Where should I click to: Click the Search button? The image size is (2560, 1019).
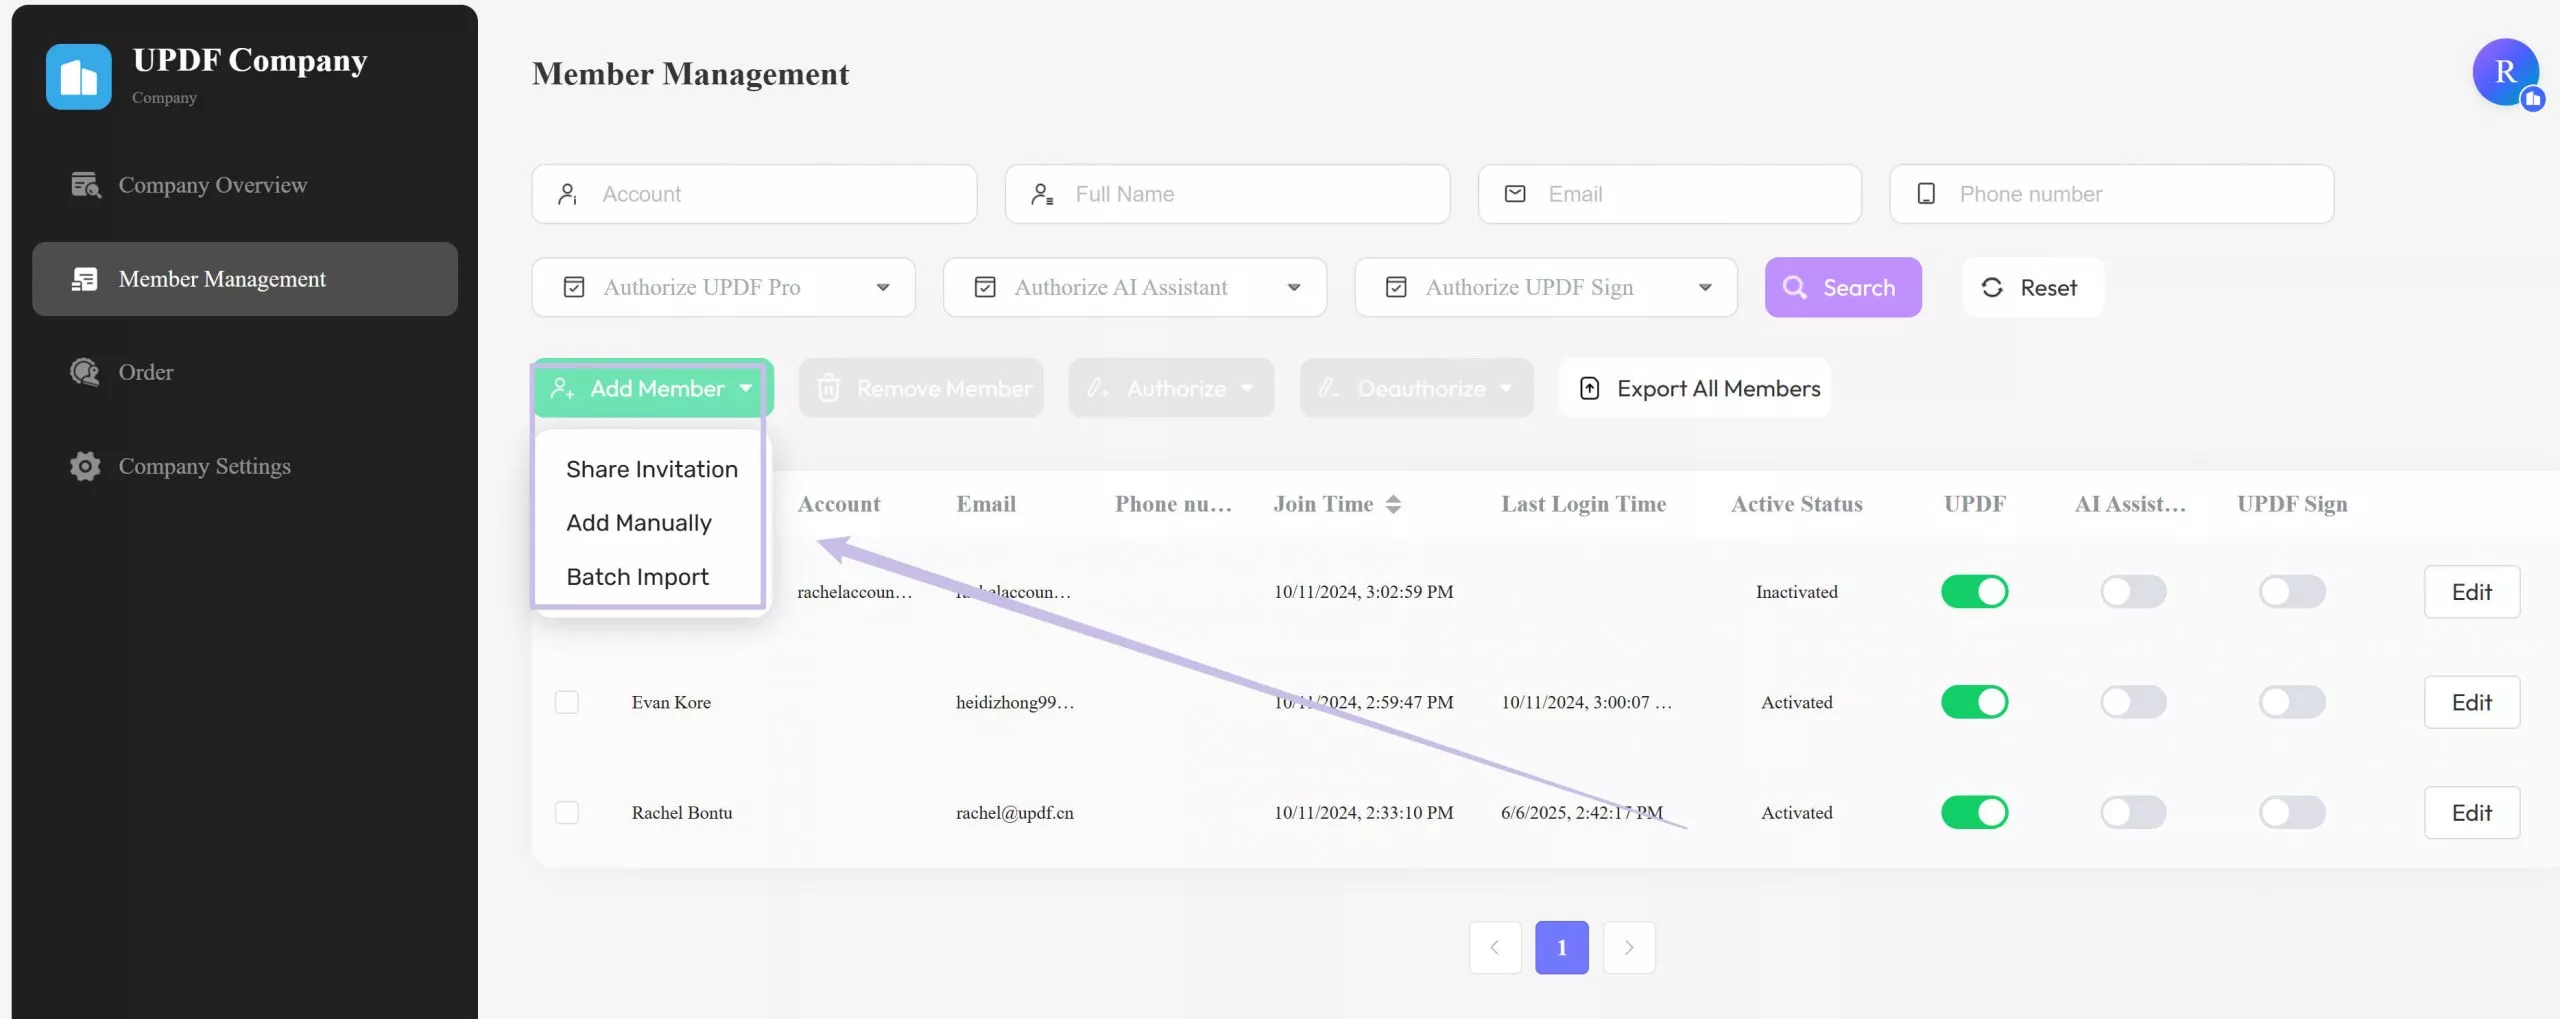(x=1843, y=288)
